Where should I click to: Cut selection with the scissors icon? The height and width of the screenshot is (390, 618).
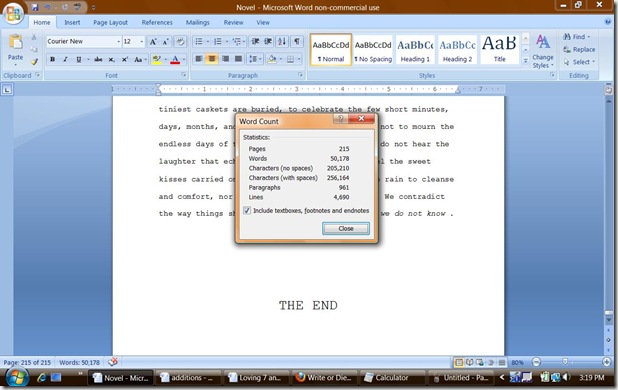click(34, 37)
